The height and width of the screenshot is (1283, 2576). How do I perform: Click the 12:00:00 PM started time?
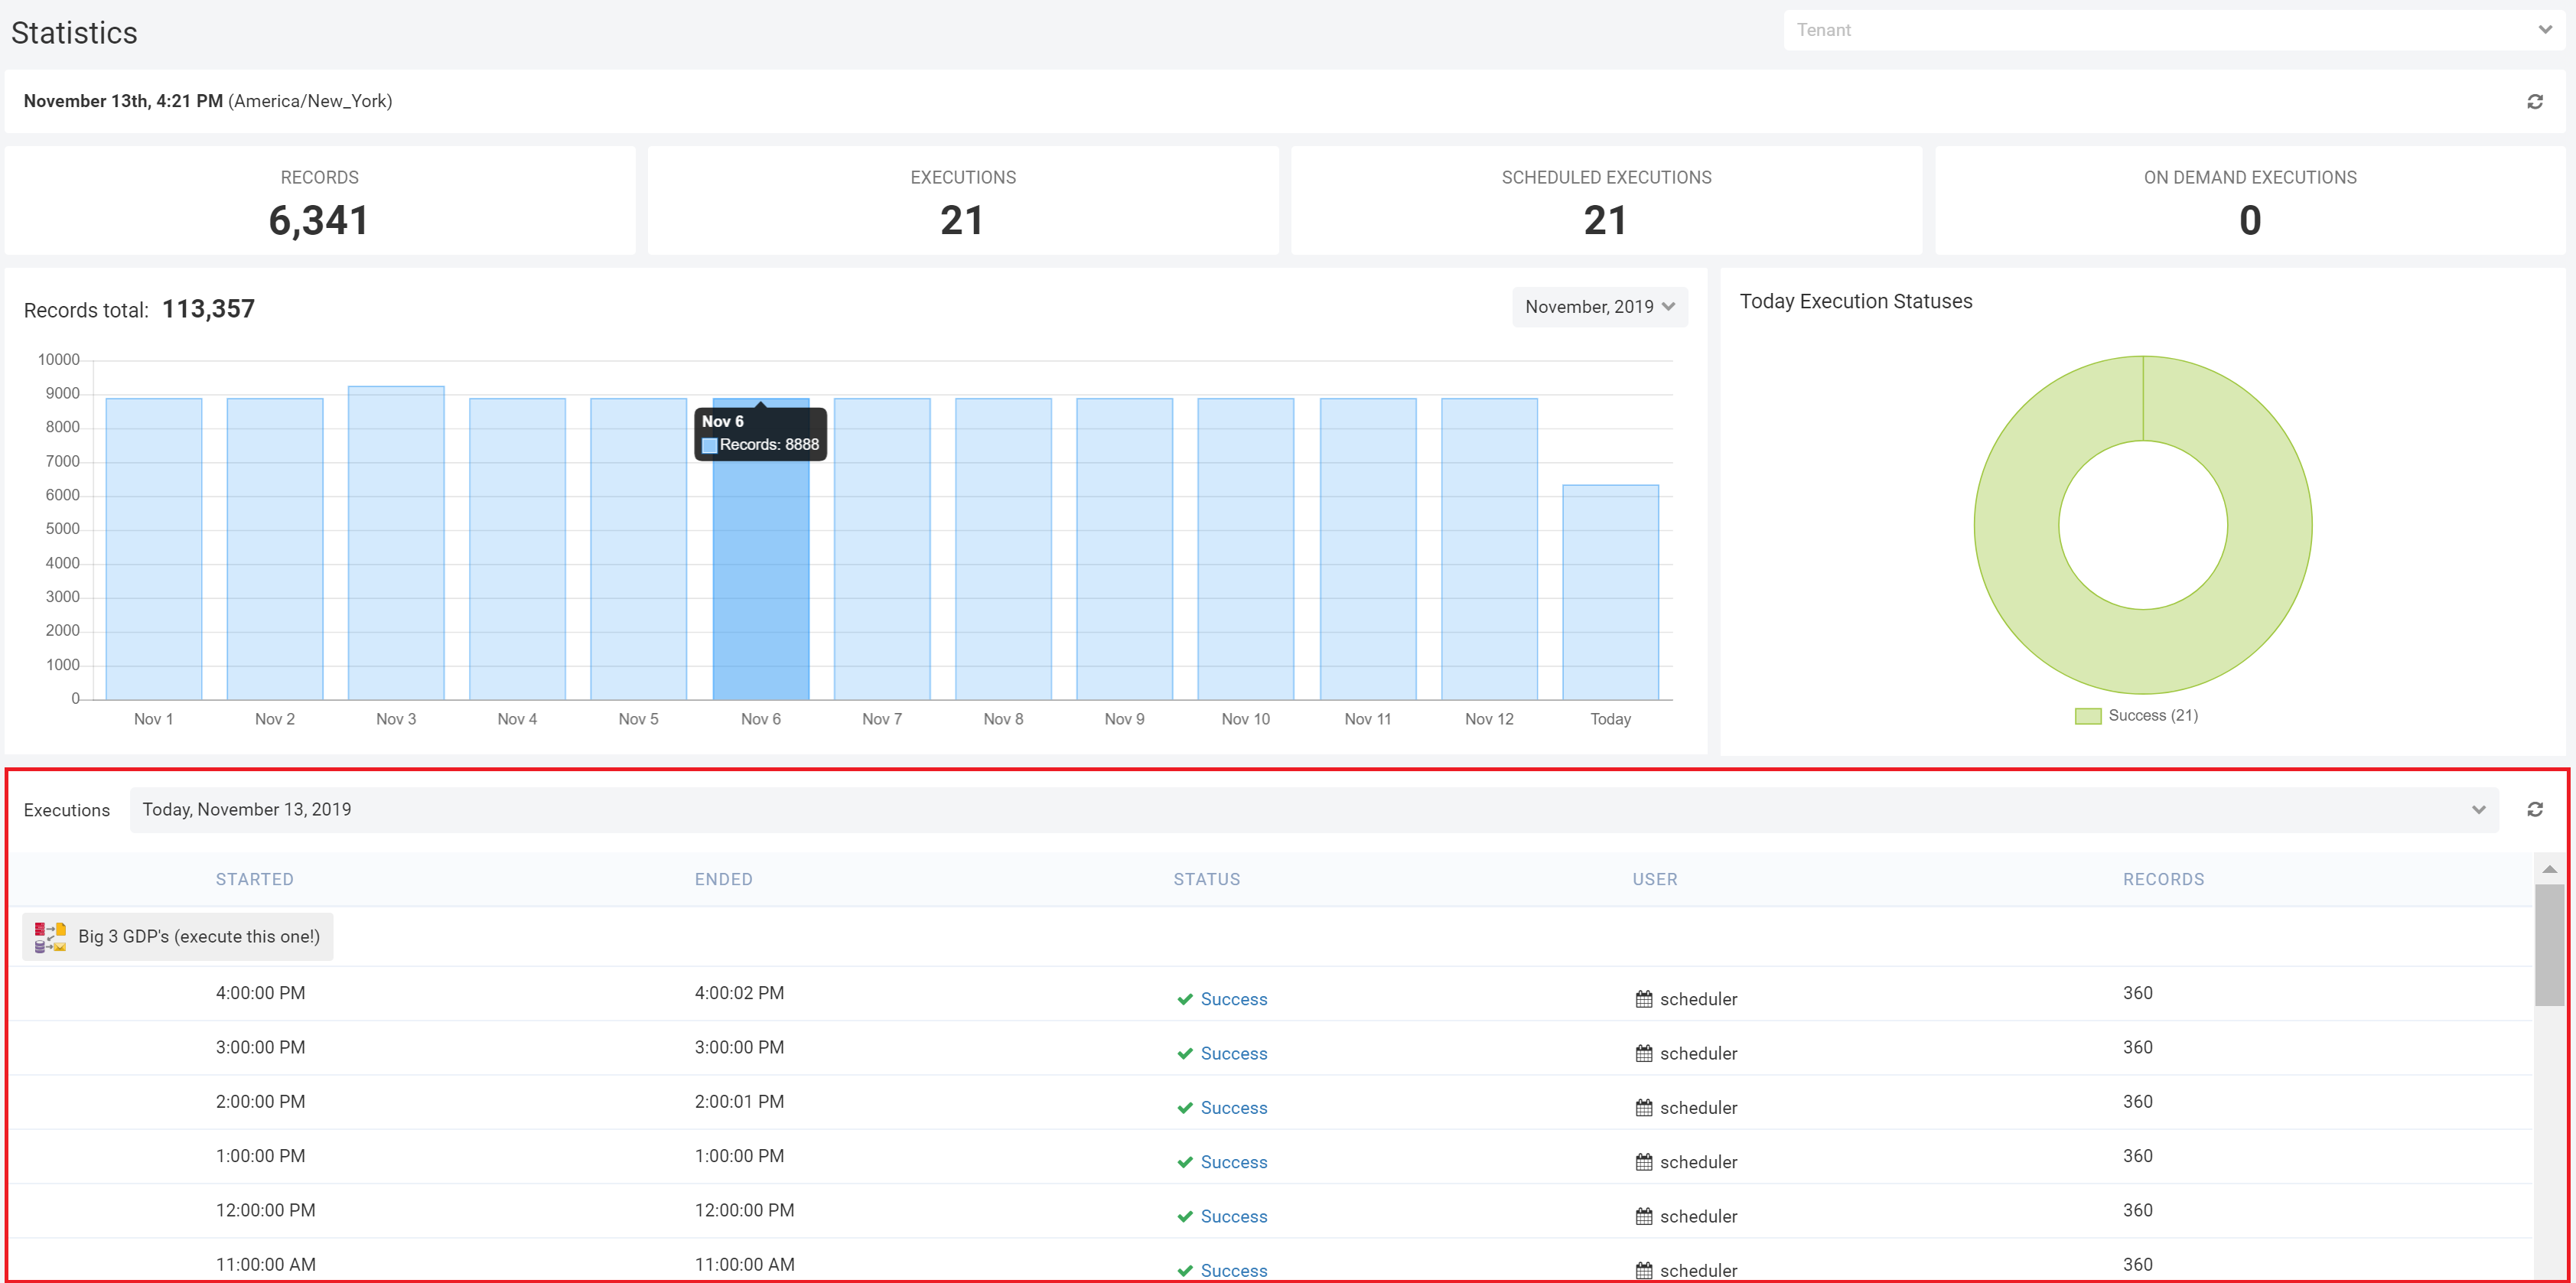(x=265, y=1210)
